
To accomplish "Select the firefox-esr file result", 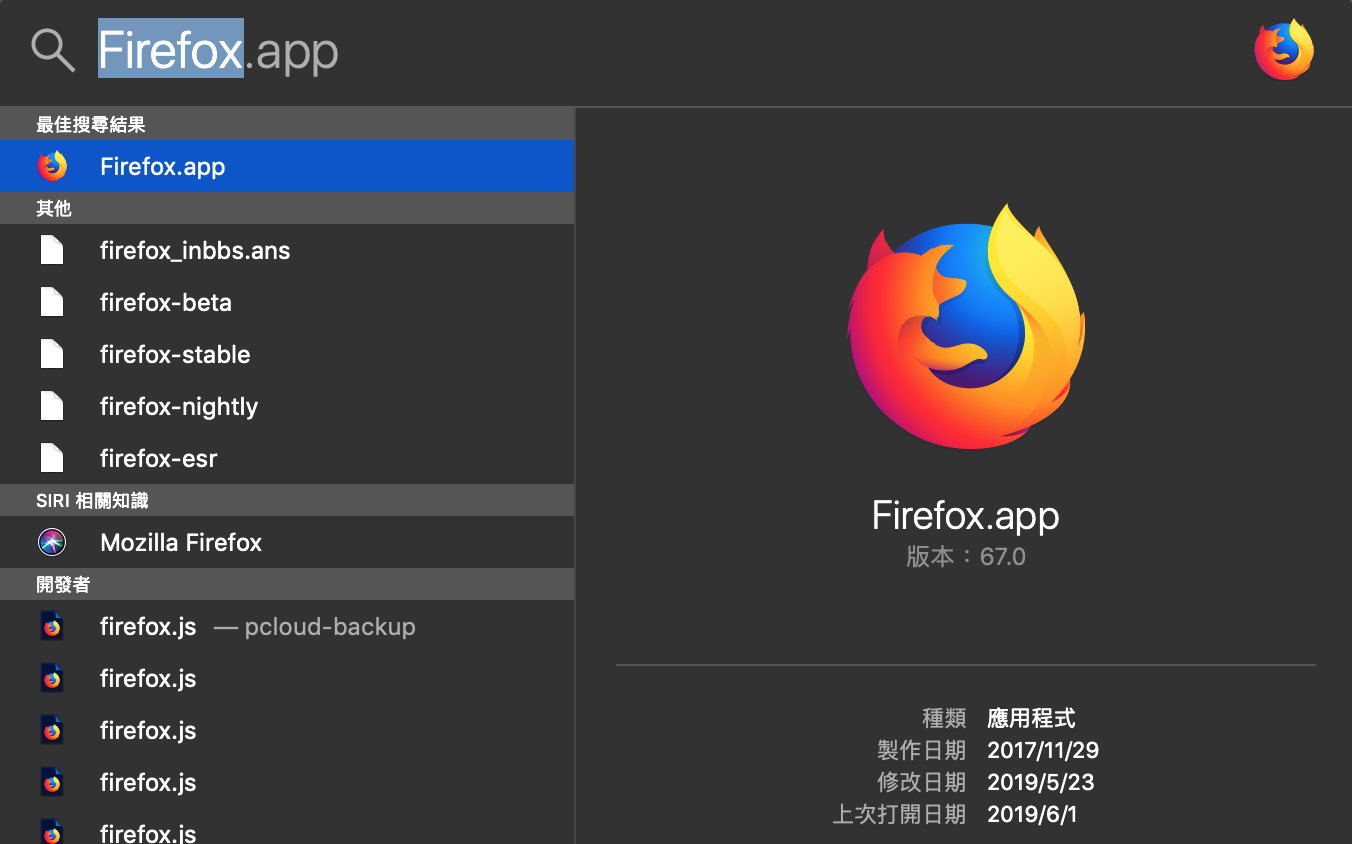I will coord(158,458).
